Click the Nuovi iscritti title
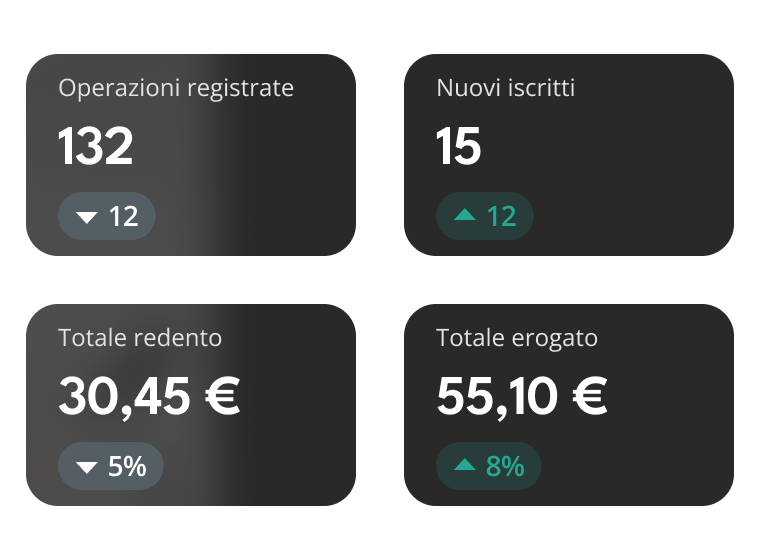 [x=505, y=88]
